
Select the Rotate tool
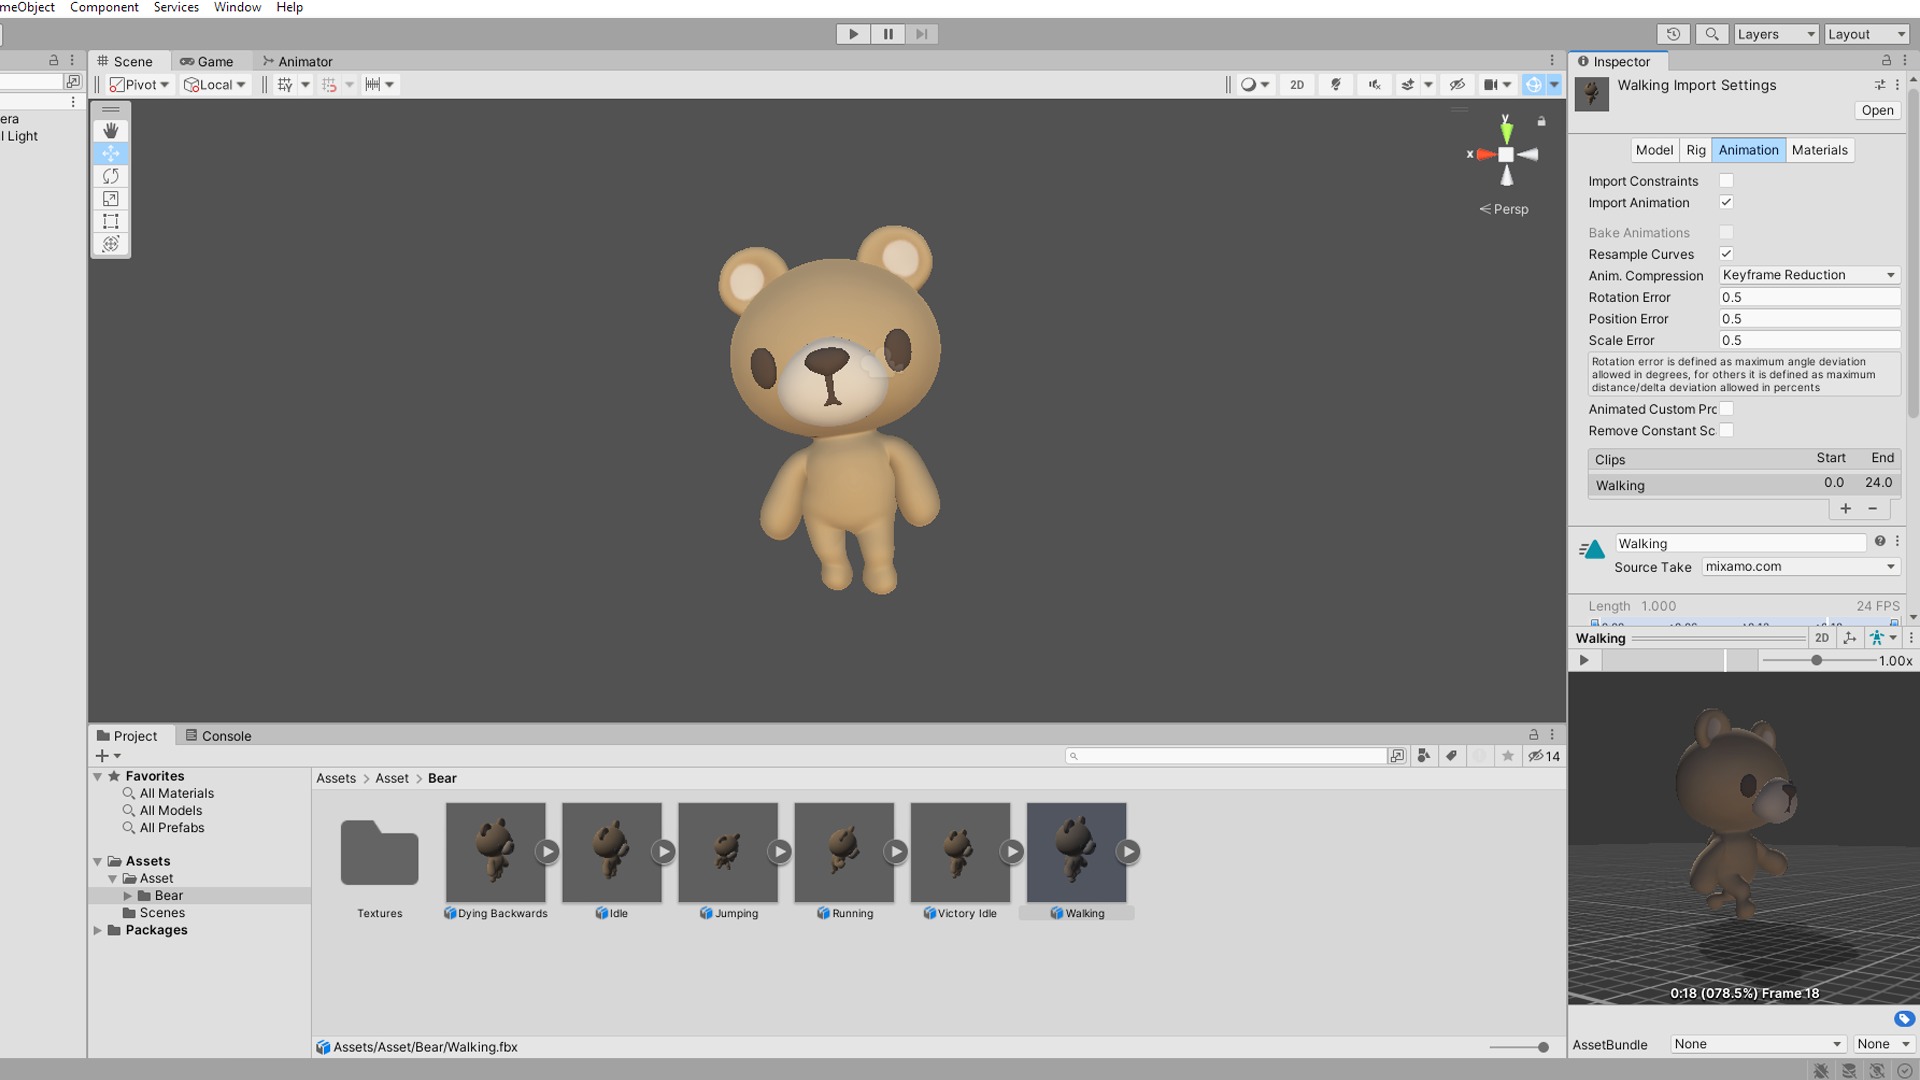(x=111, y=176)
